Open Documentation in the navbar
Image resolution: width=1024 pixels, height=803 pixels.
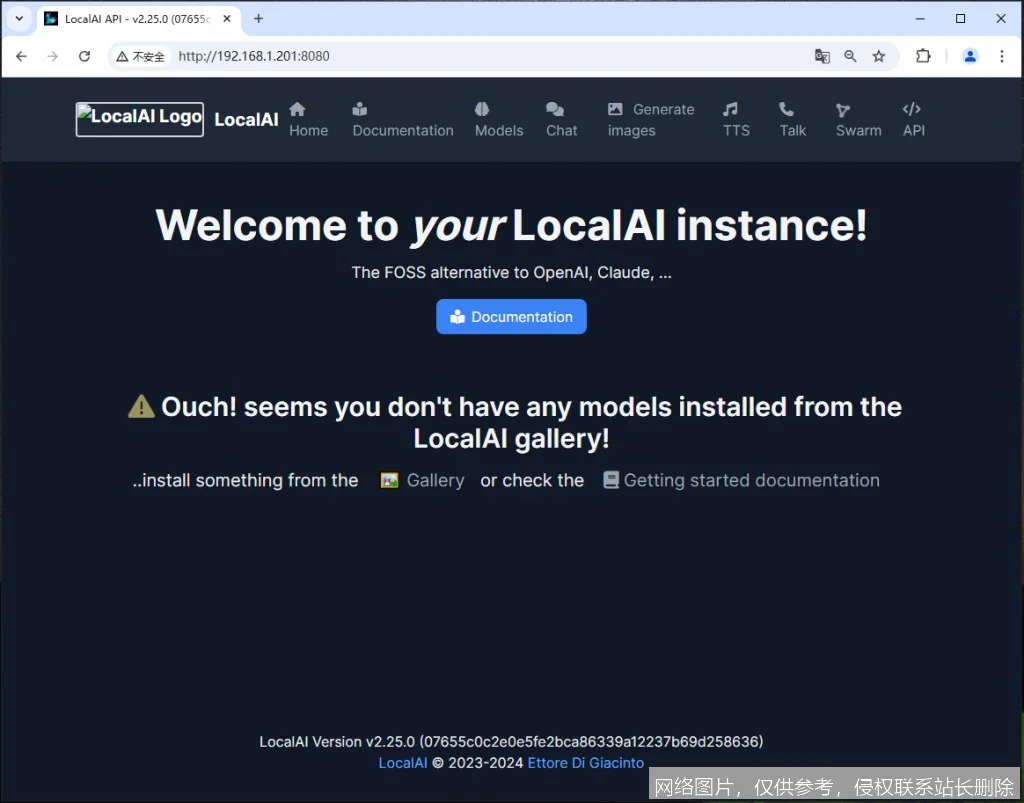pyautogui.click(x=403, y=120)
